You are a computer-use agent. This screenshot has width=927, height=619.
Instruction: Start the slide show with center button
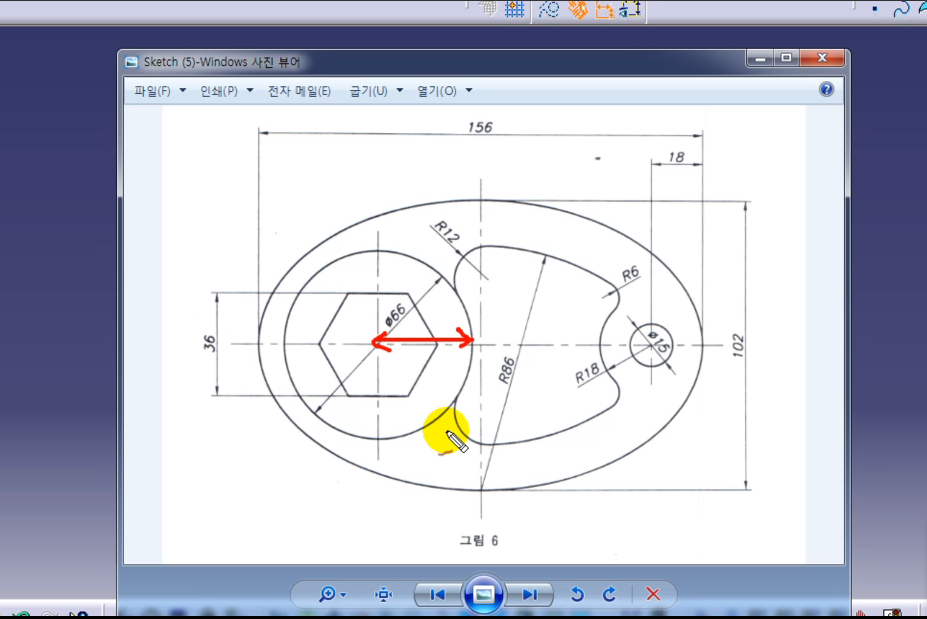(x=483, y=594)
